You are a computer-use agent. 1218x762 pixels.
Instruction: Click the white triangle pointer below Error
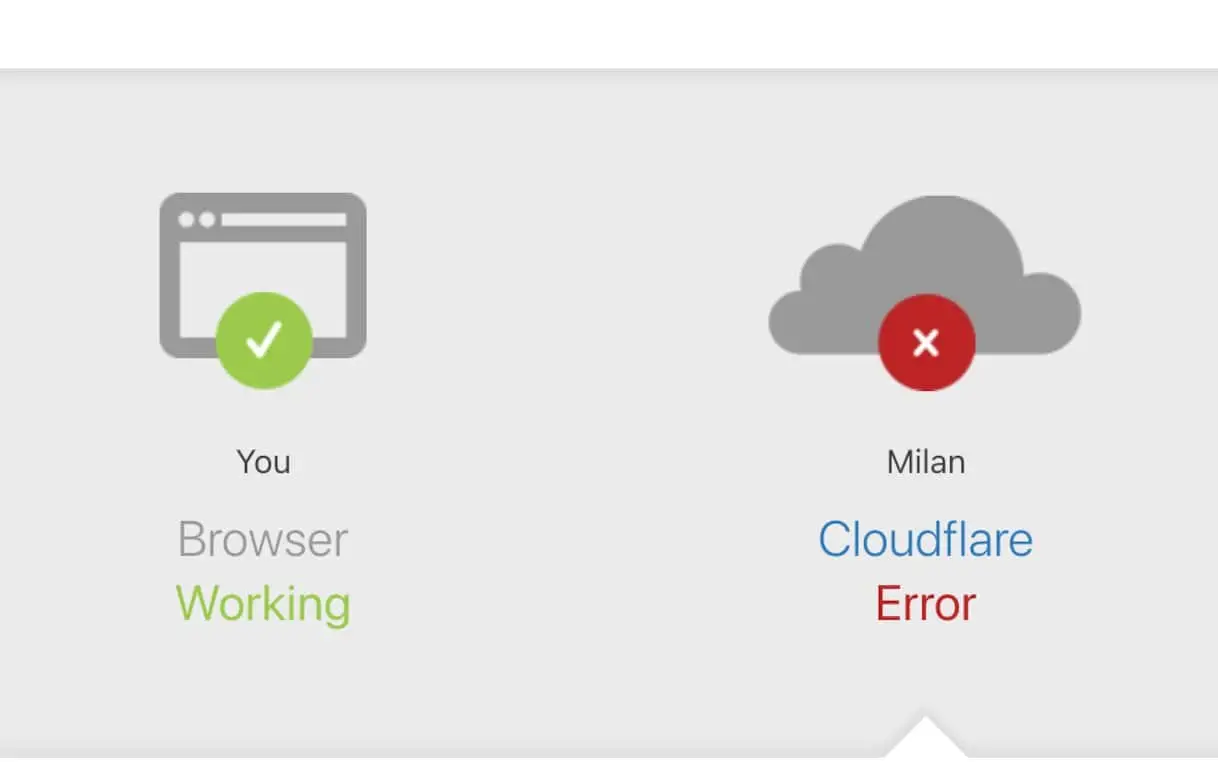(x=926, y=736)
